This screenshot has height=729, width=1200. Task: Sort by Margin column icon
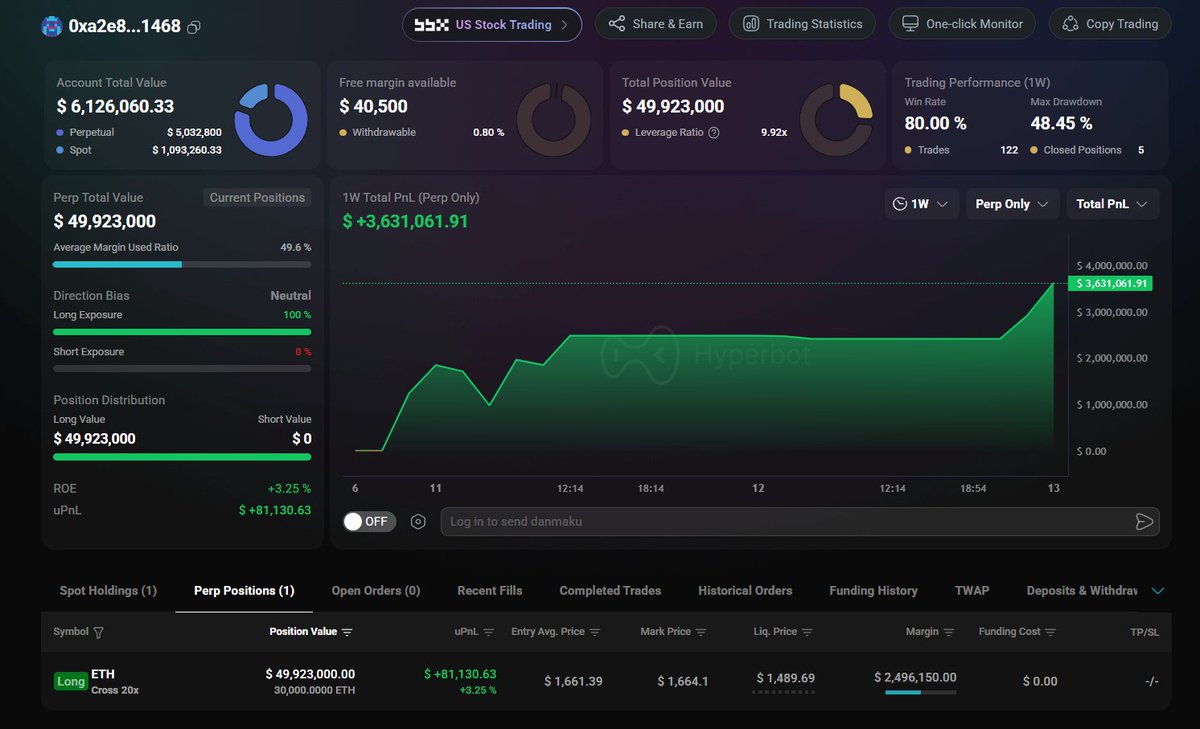point(949,632)
